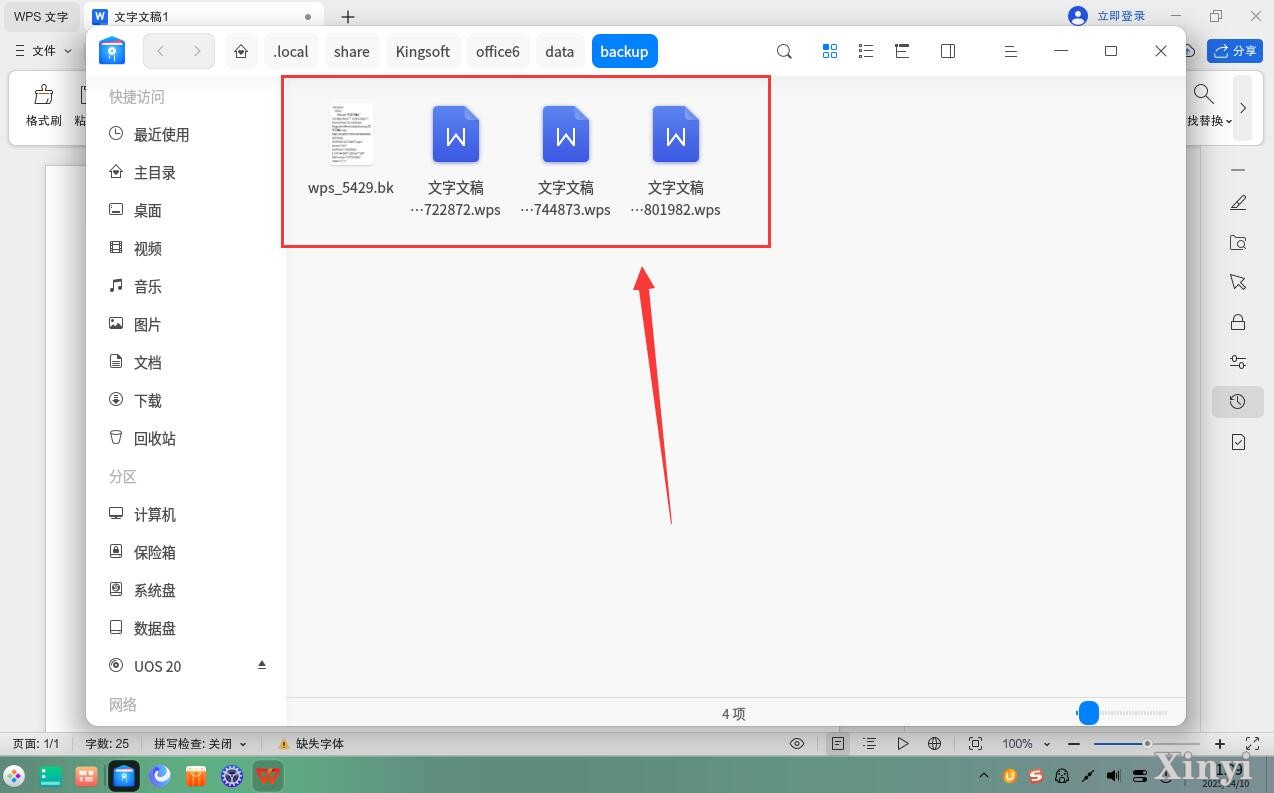Select the backup file ending 801982.wps
The width and height of the screenshot is (1274, 793).
point(676,161)
